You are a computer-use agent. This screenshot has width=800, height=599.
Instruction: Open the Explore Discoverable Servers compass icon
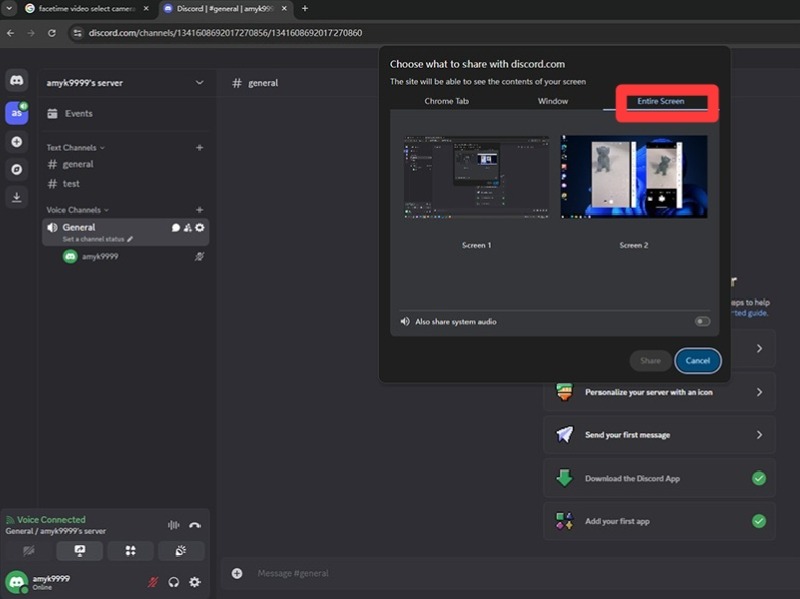[16, 169]
